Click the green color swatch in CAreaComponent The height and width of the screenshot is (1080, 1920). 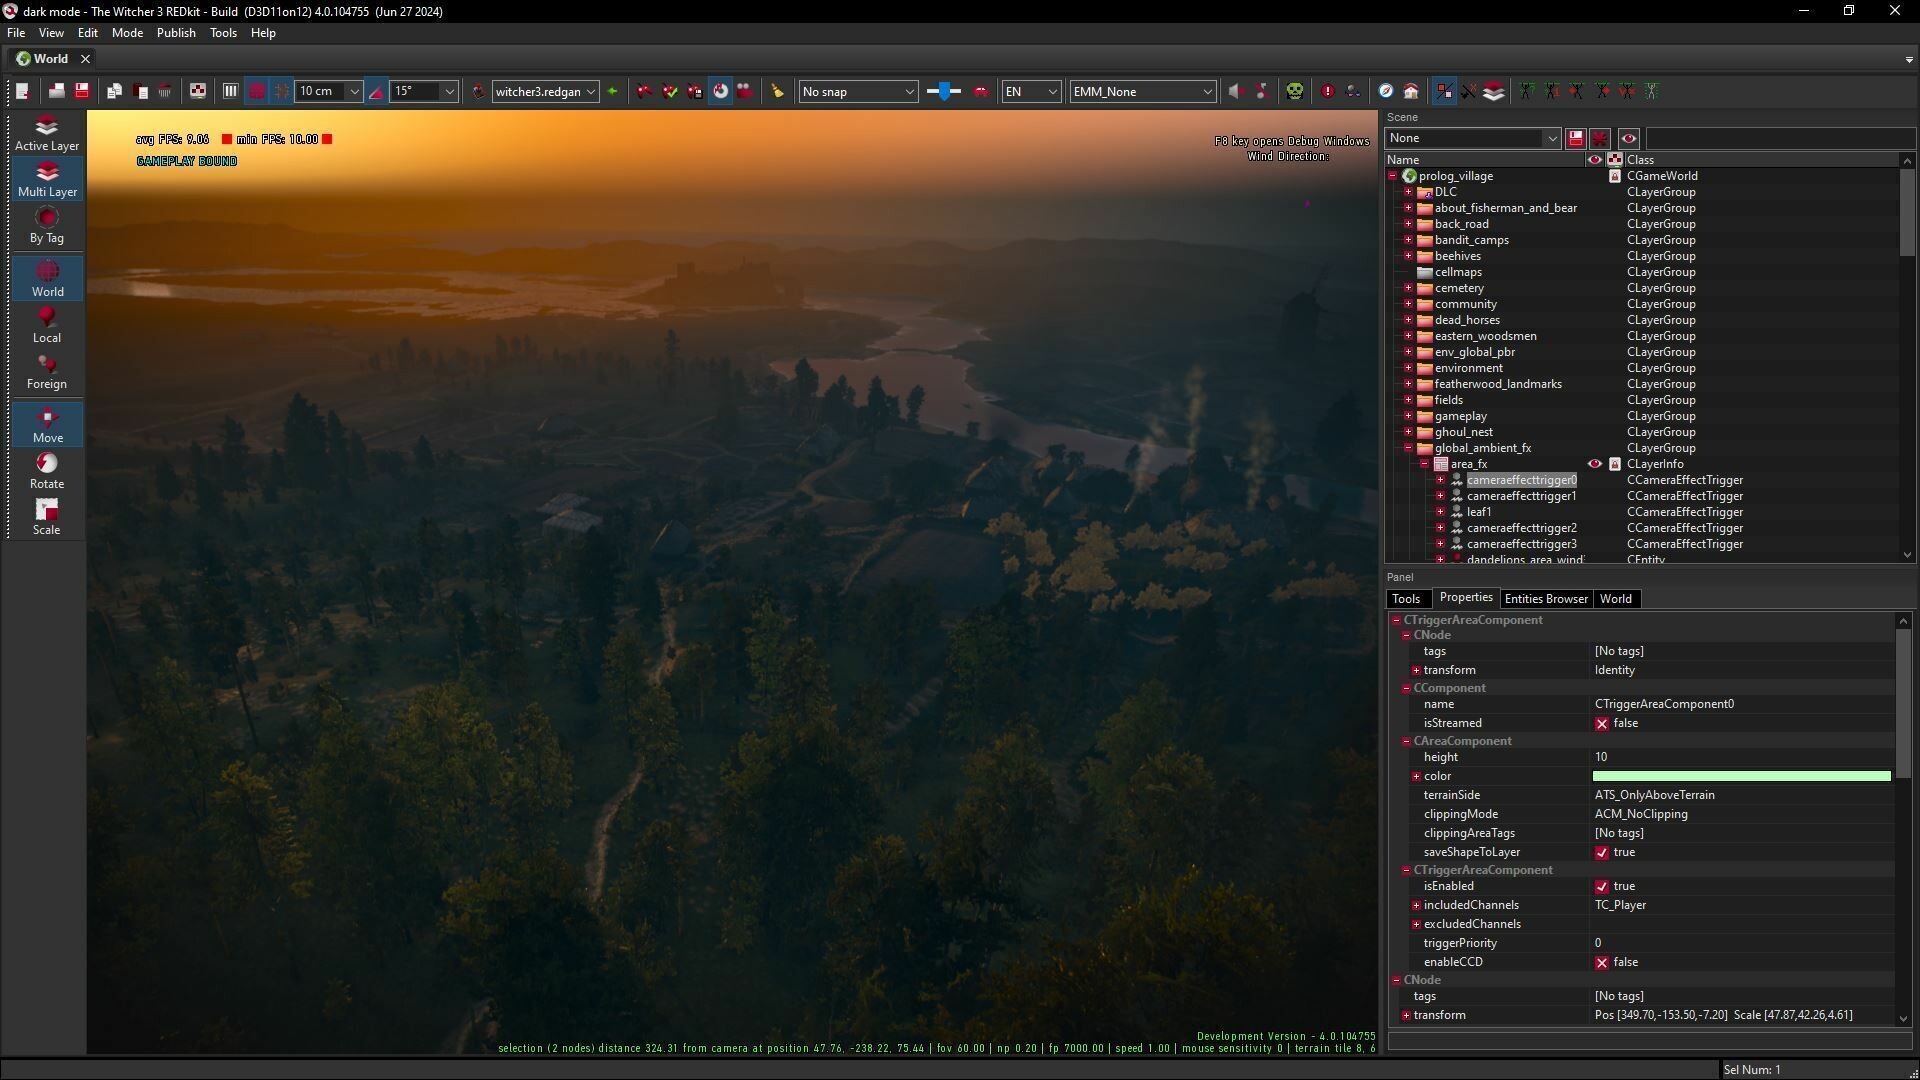click(x=1740, y=776)
